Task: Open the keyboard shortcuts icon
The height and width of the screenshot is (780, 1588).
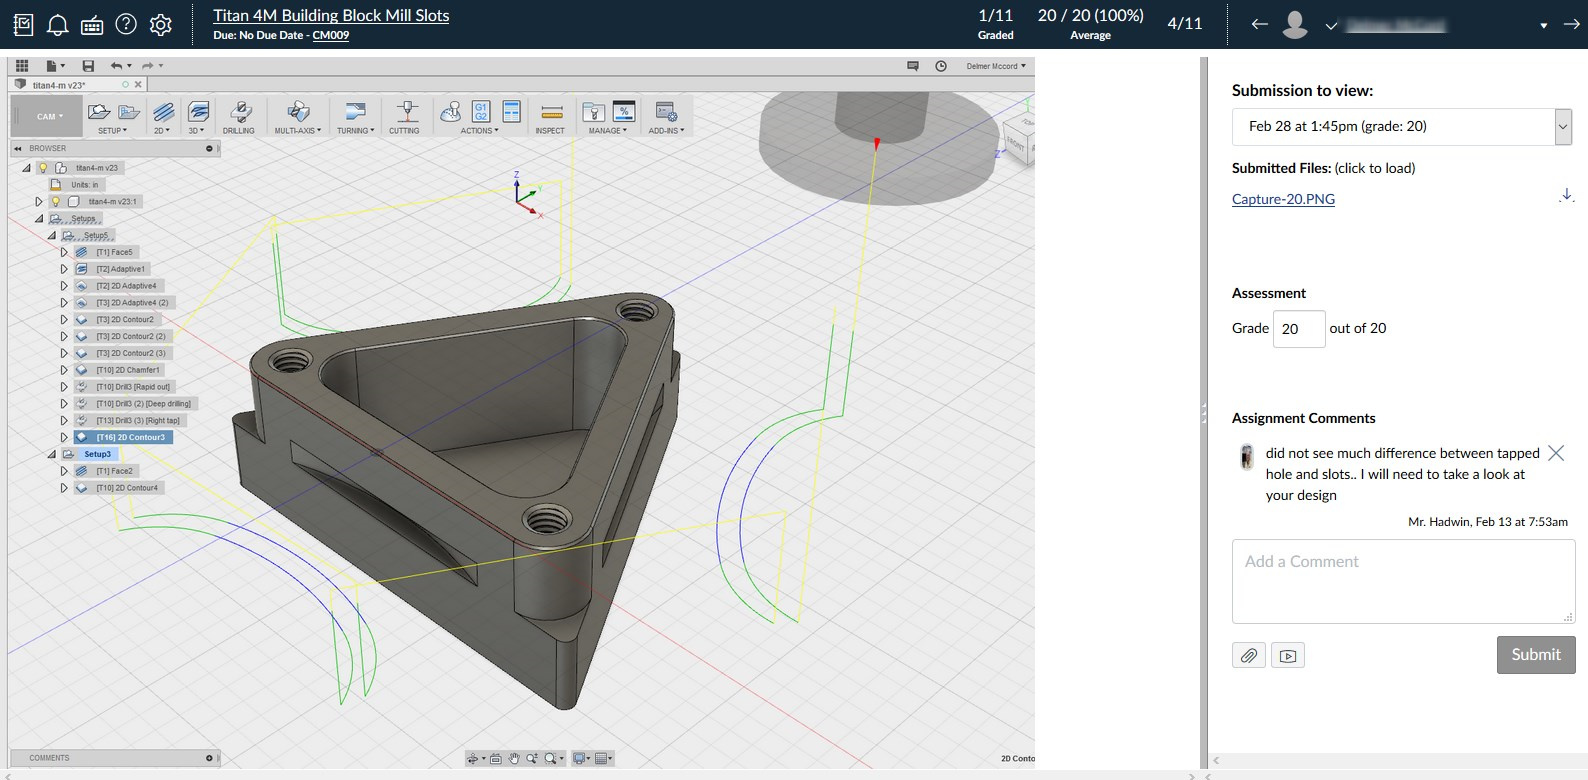Action: (92, 24)
